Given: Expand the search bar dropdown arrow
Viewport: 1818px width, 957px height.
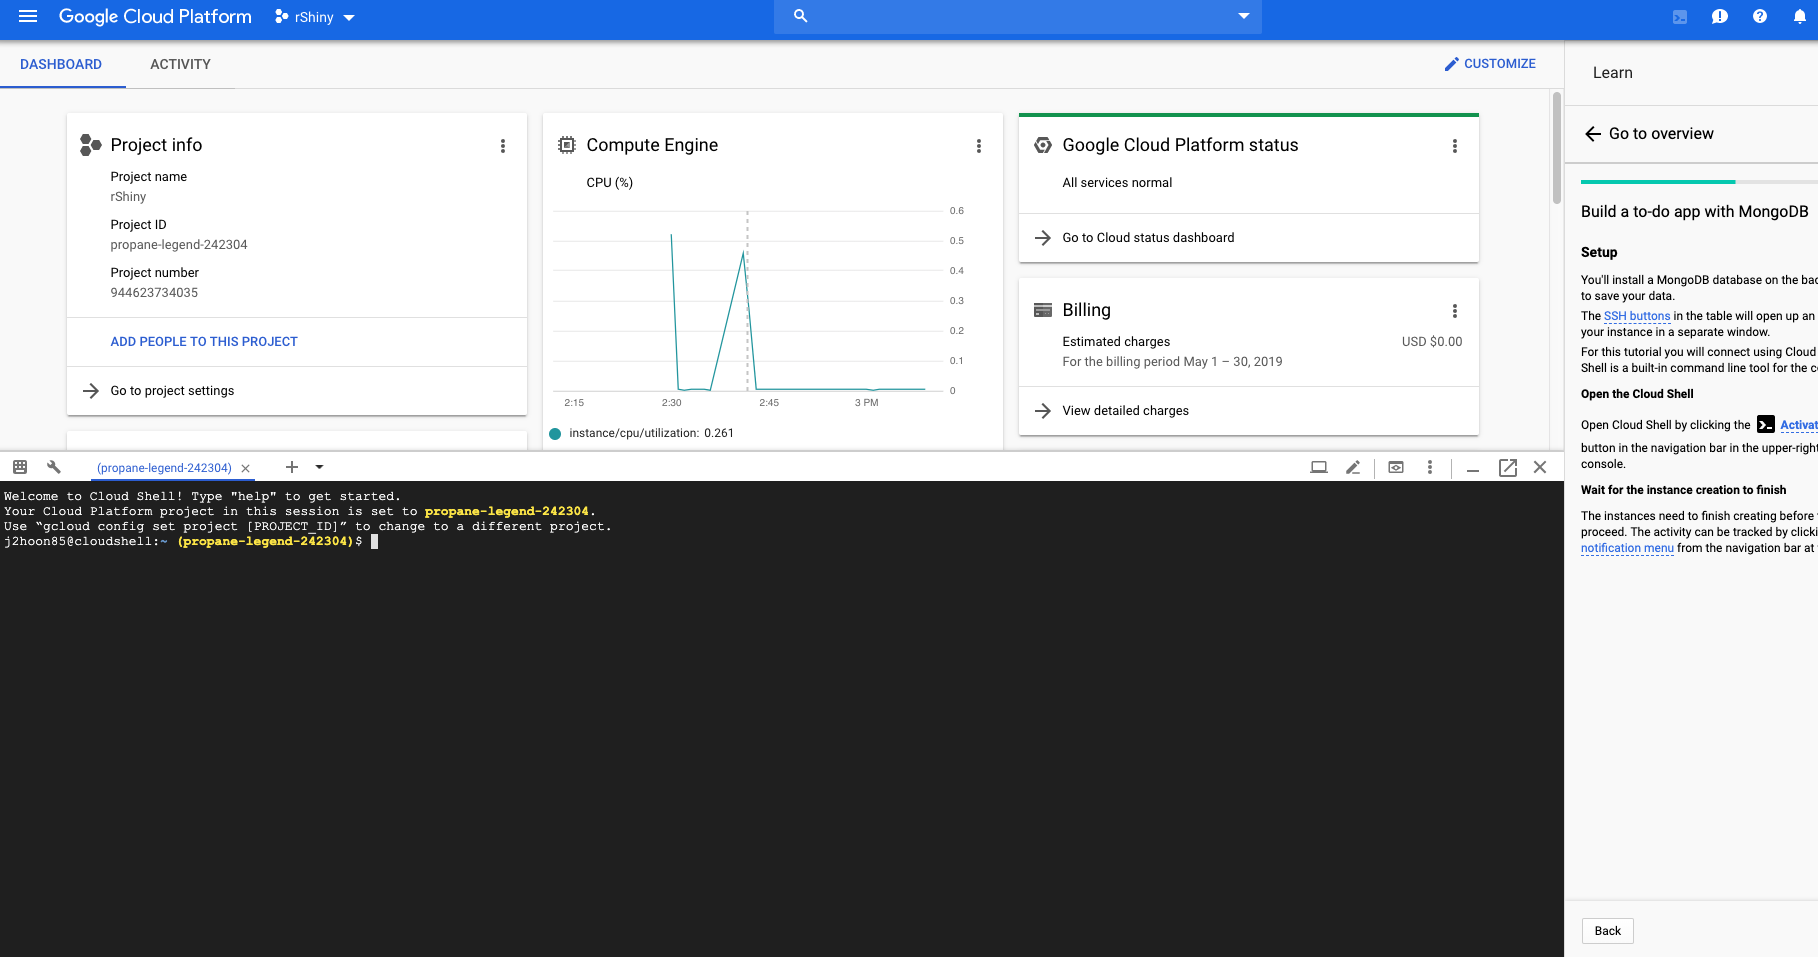Looking at the screenshot, I should pos(1244,16).
